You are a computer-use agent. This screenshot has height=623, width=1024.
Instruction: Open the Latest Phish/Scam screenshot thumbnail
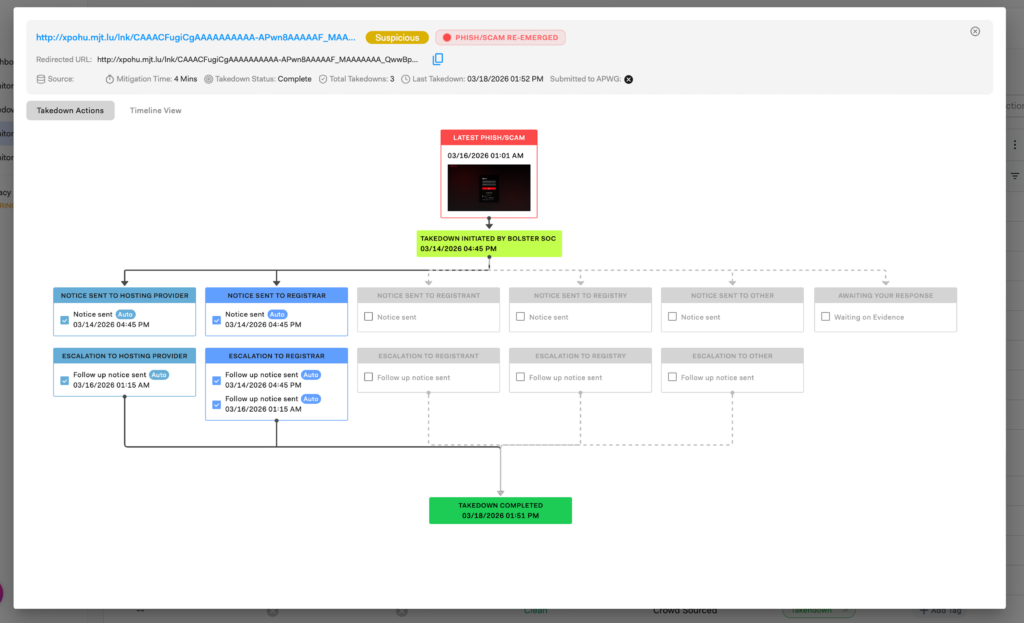click(x=489, y=186)
